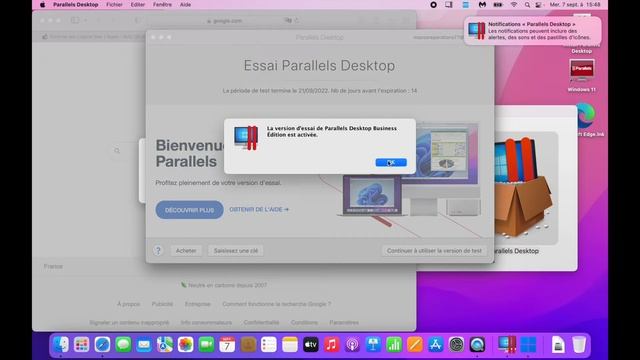
Task: Open Control Center in menu bar
Action: click(539, 4)
